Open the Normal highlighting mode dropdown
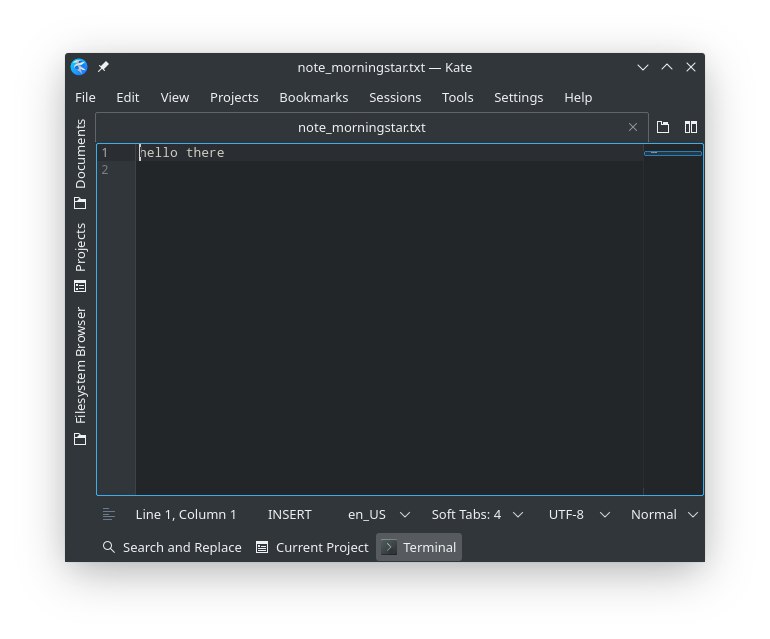 (x=664, y=514)
